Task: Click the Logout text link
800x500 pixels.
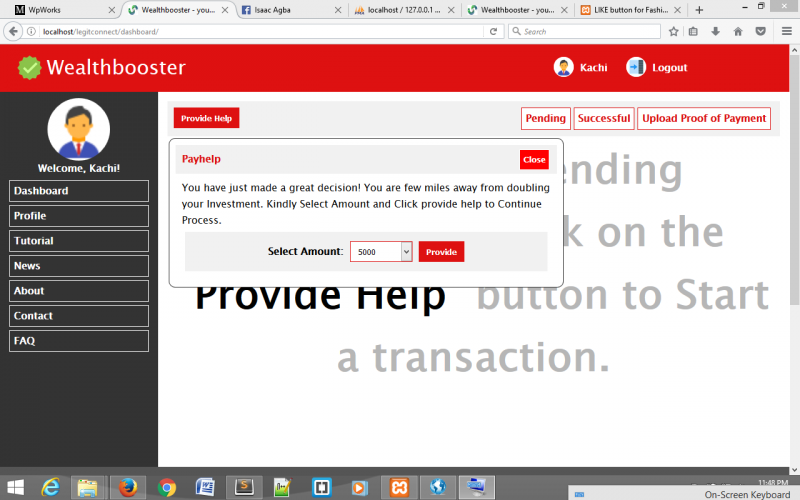Action: pos(669,67)
